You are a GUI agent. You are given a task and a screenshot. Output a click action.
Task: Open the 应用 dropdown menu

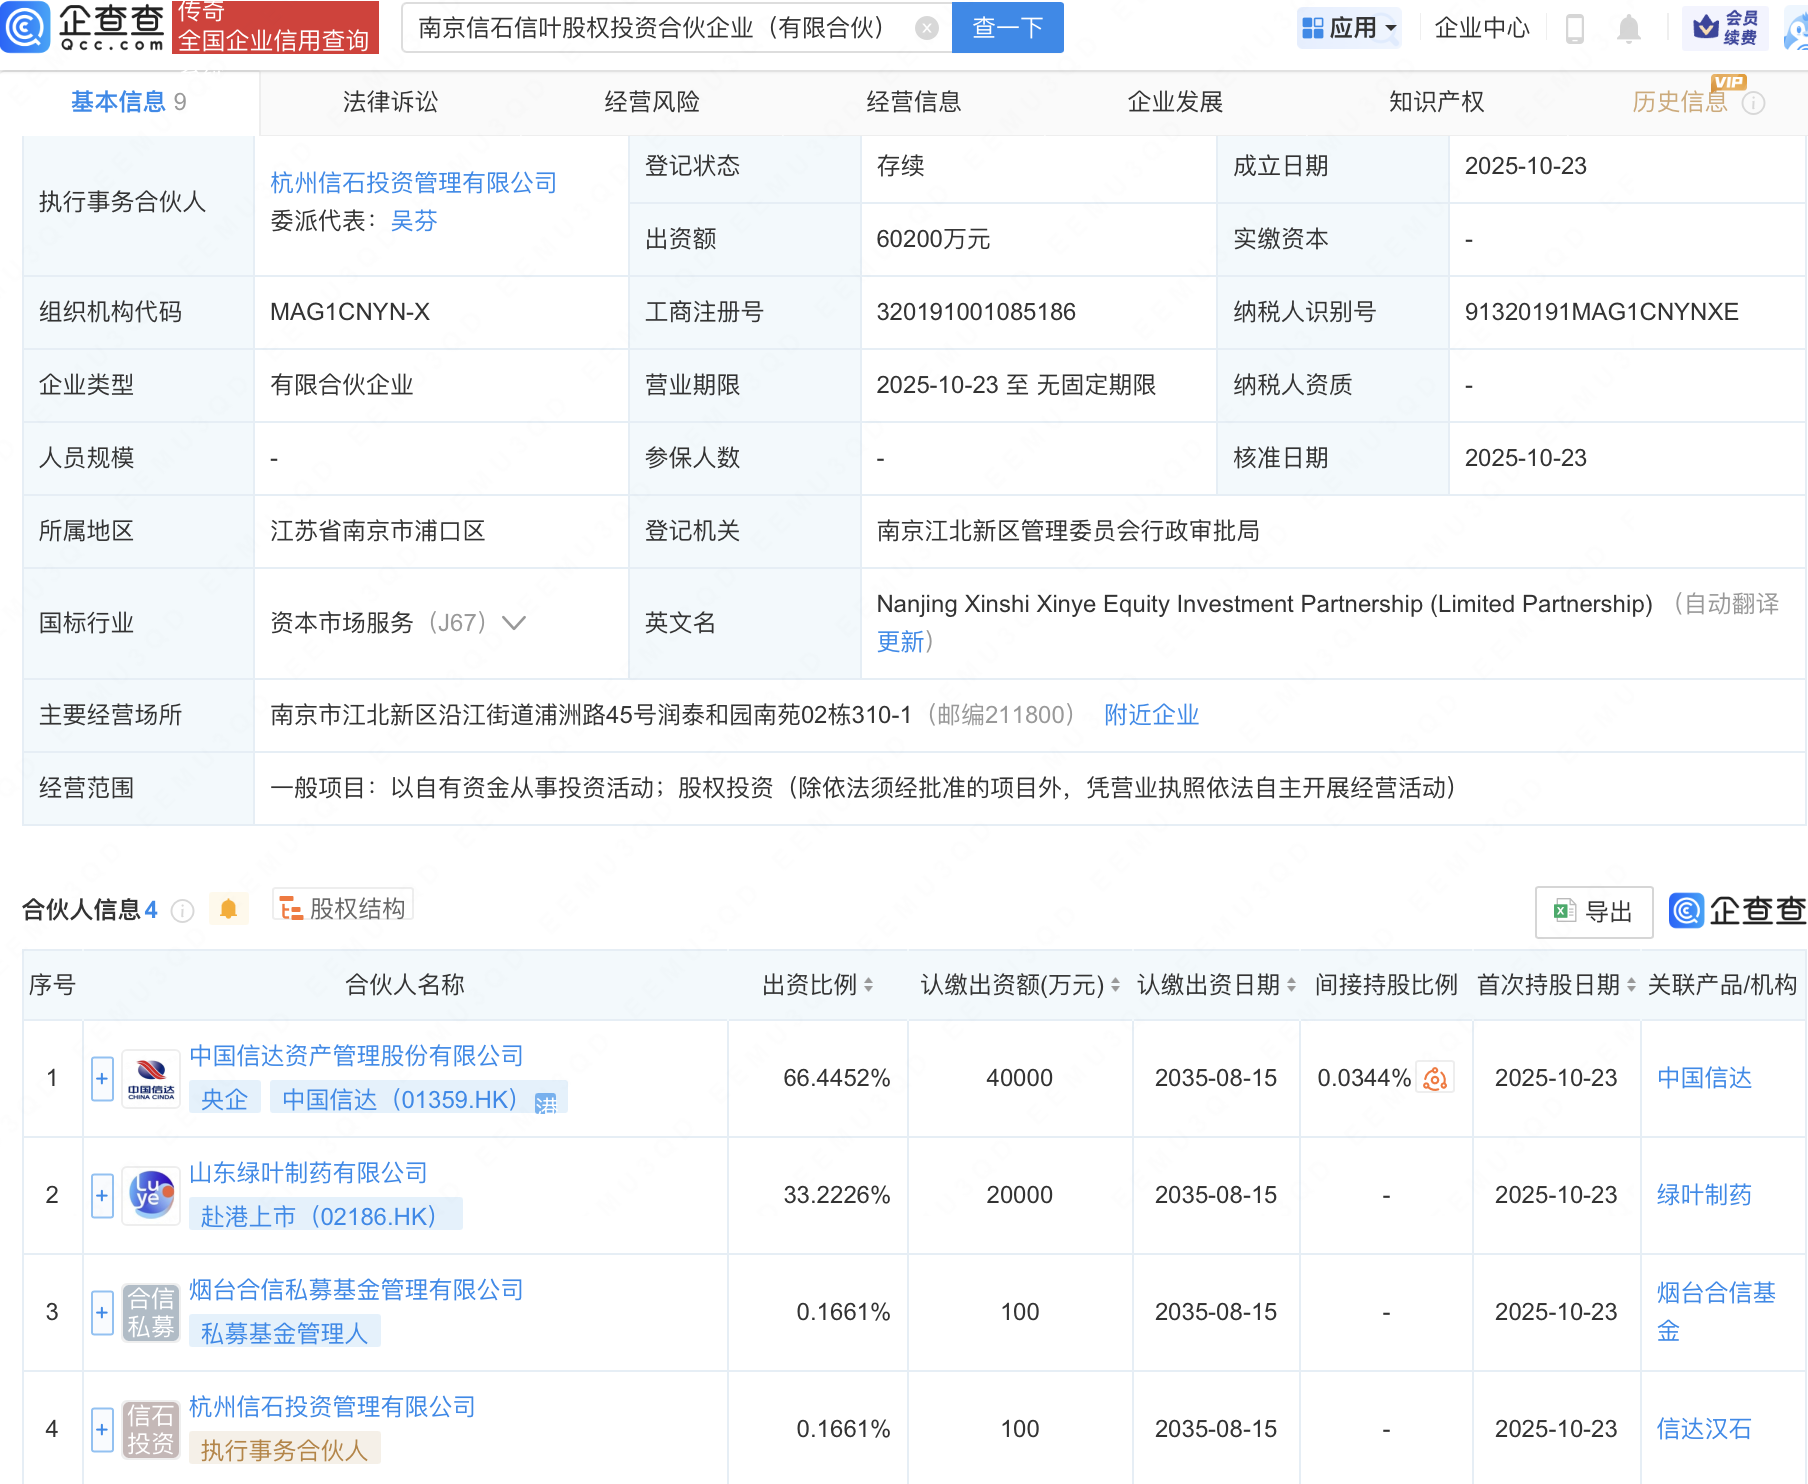click(1348, 28)
